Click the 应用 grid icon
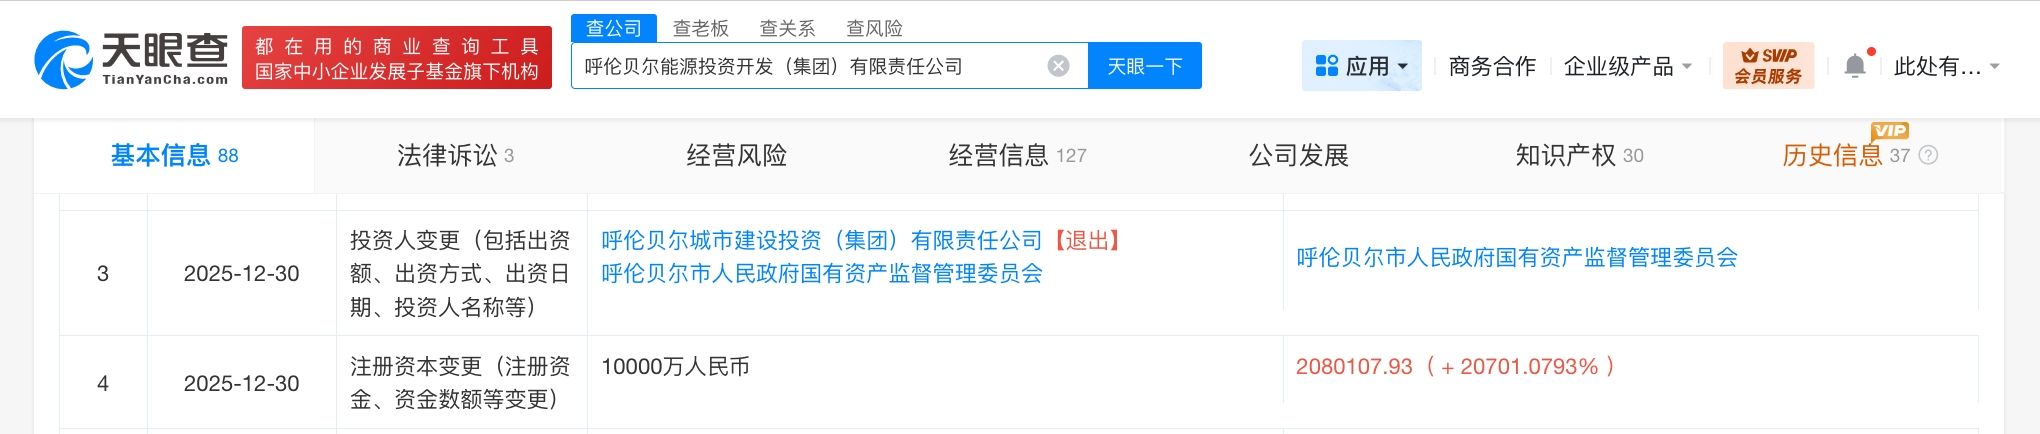Image resolution: width=2040 pixels, height=434 pixels. [1326, 66]
